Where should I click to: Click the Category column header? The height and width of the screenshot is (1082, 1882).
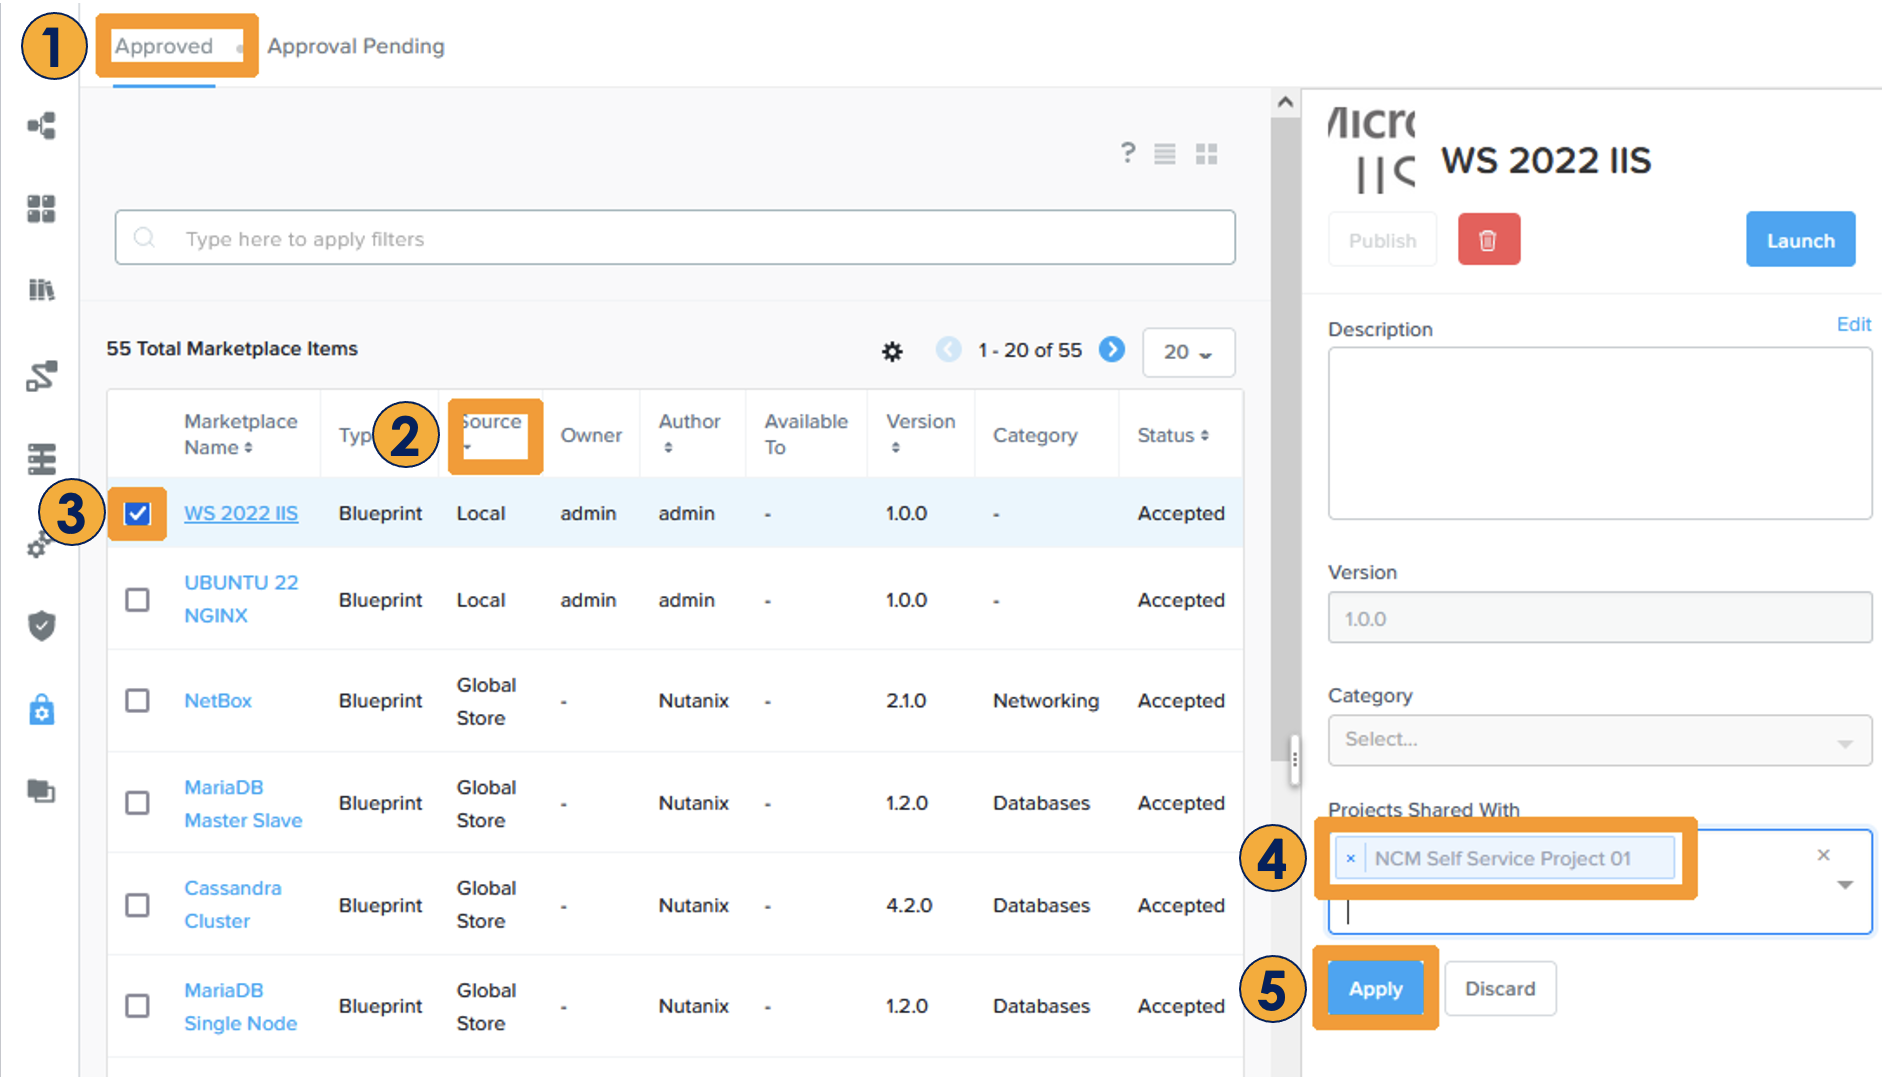click(x=1035, y=435)
